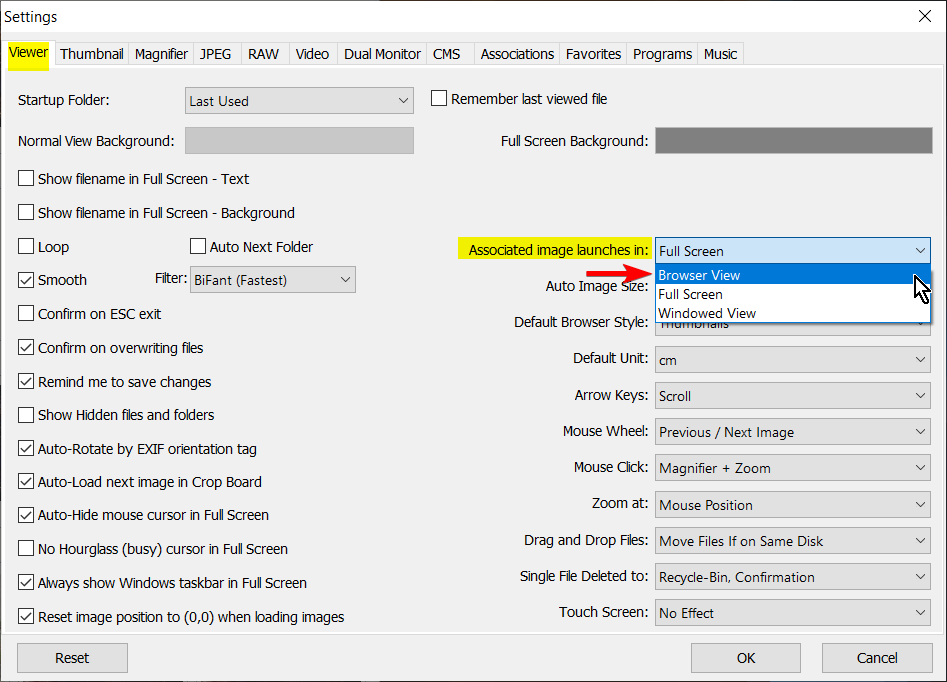The image size is (947, 682).
Task: Change the Normal View Background color
Action: (x=299, y=140)
